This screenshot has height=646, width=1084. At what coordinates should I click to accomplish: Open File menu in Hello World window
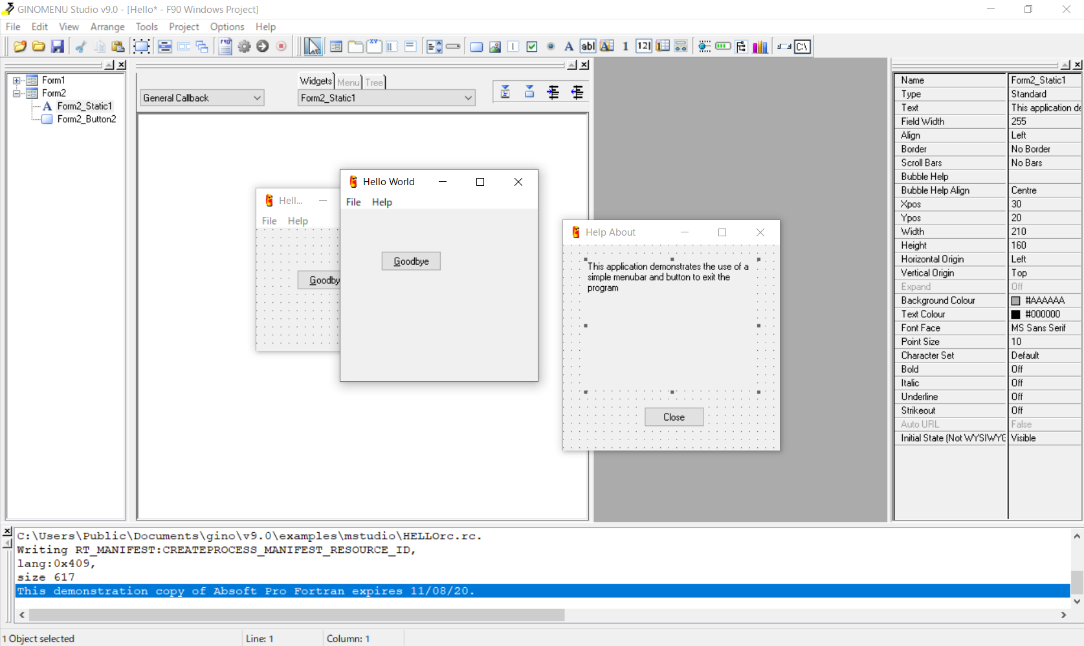353,202
